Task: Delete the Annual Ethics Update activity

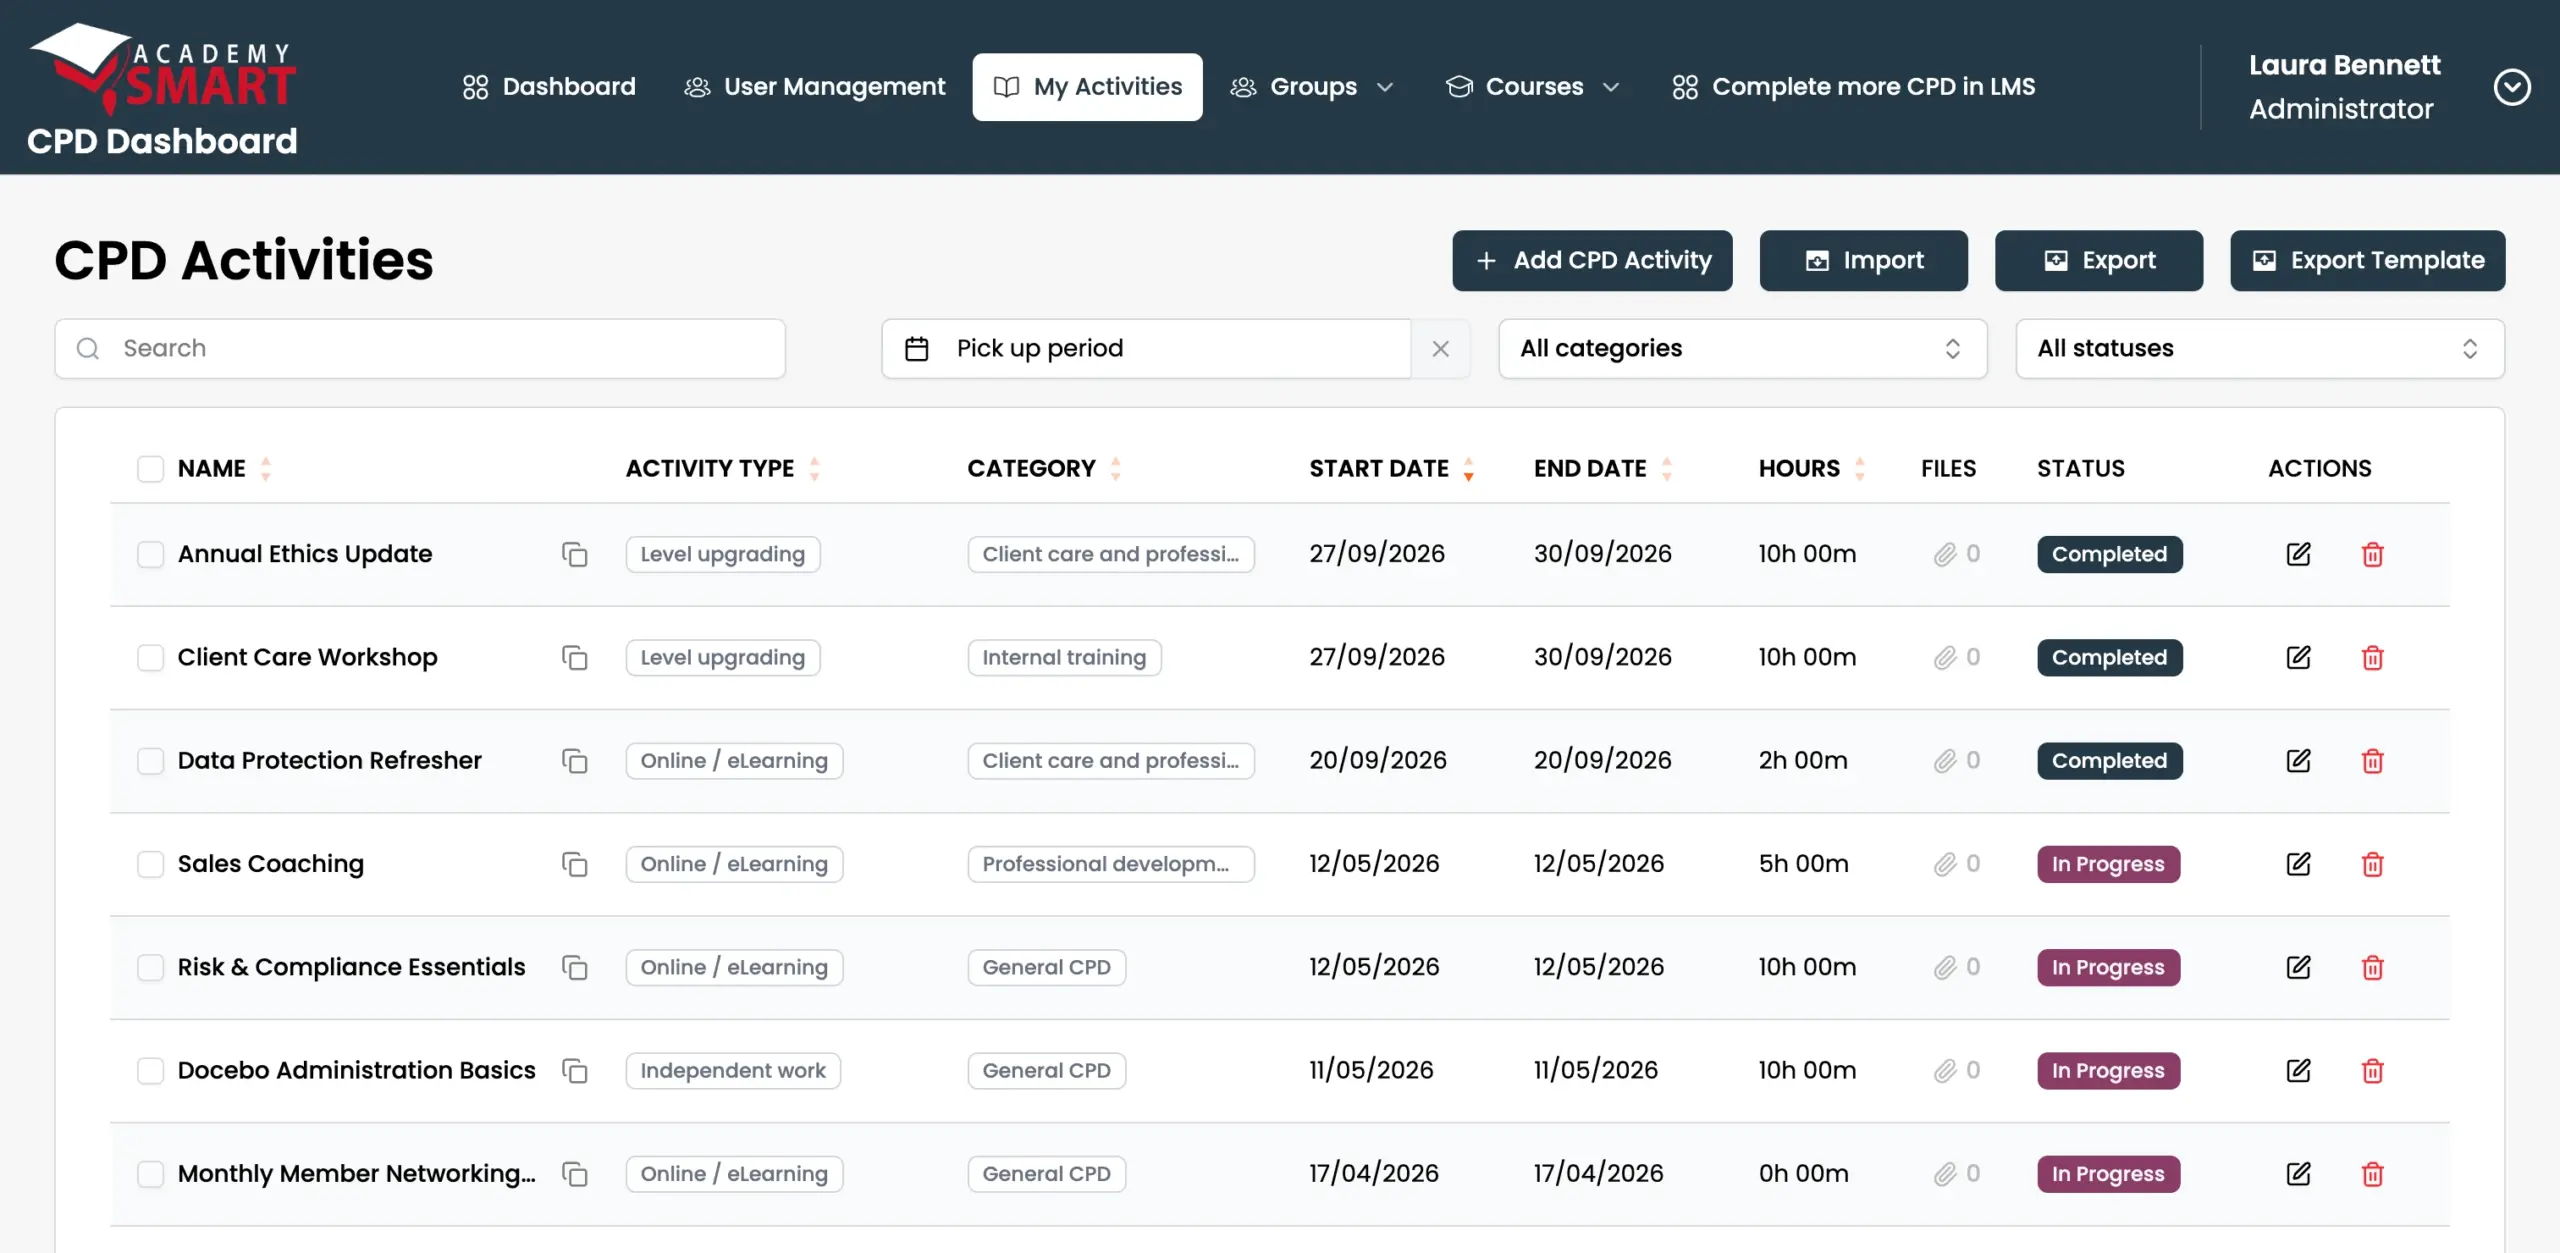Action: [x=2372, y=554]
